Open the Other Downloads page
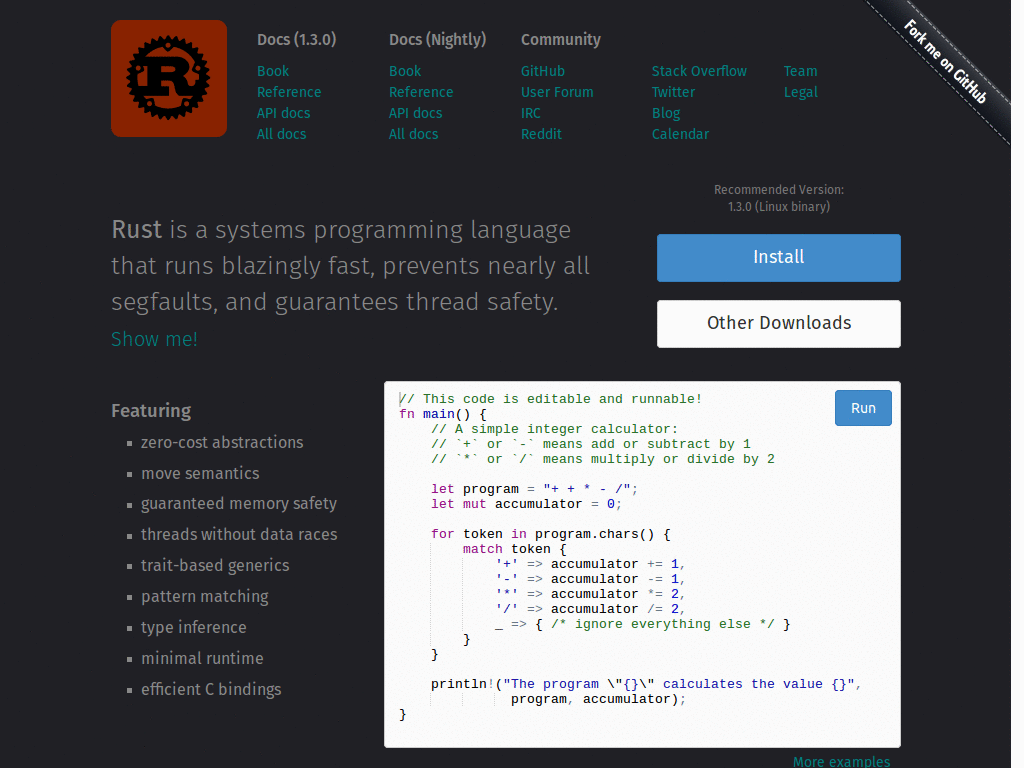 coord(778,323)
